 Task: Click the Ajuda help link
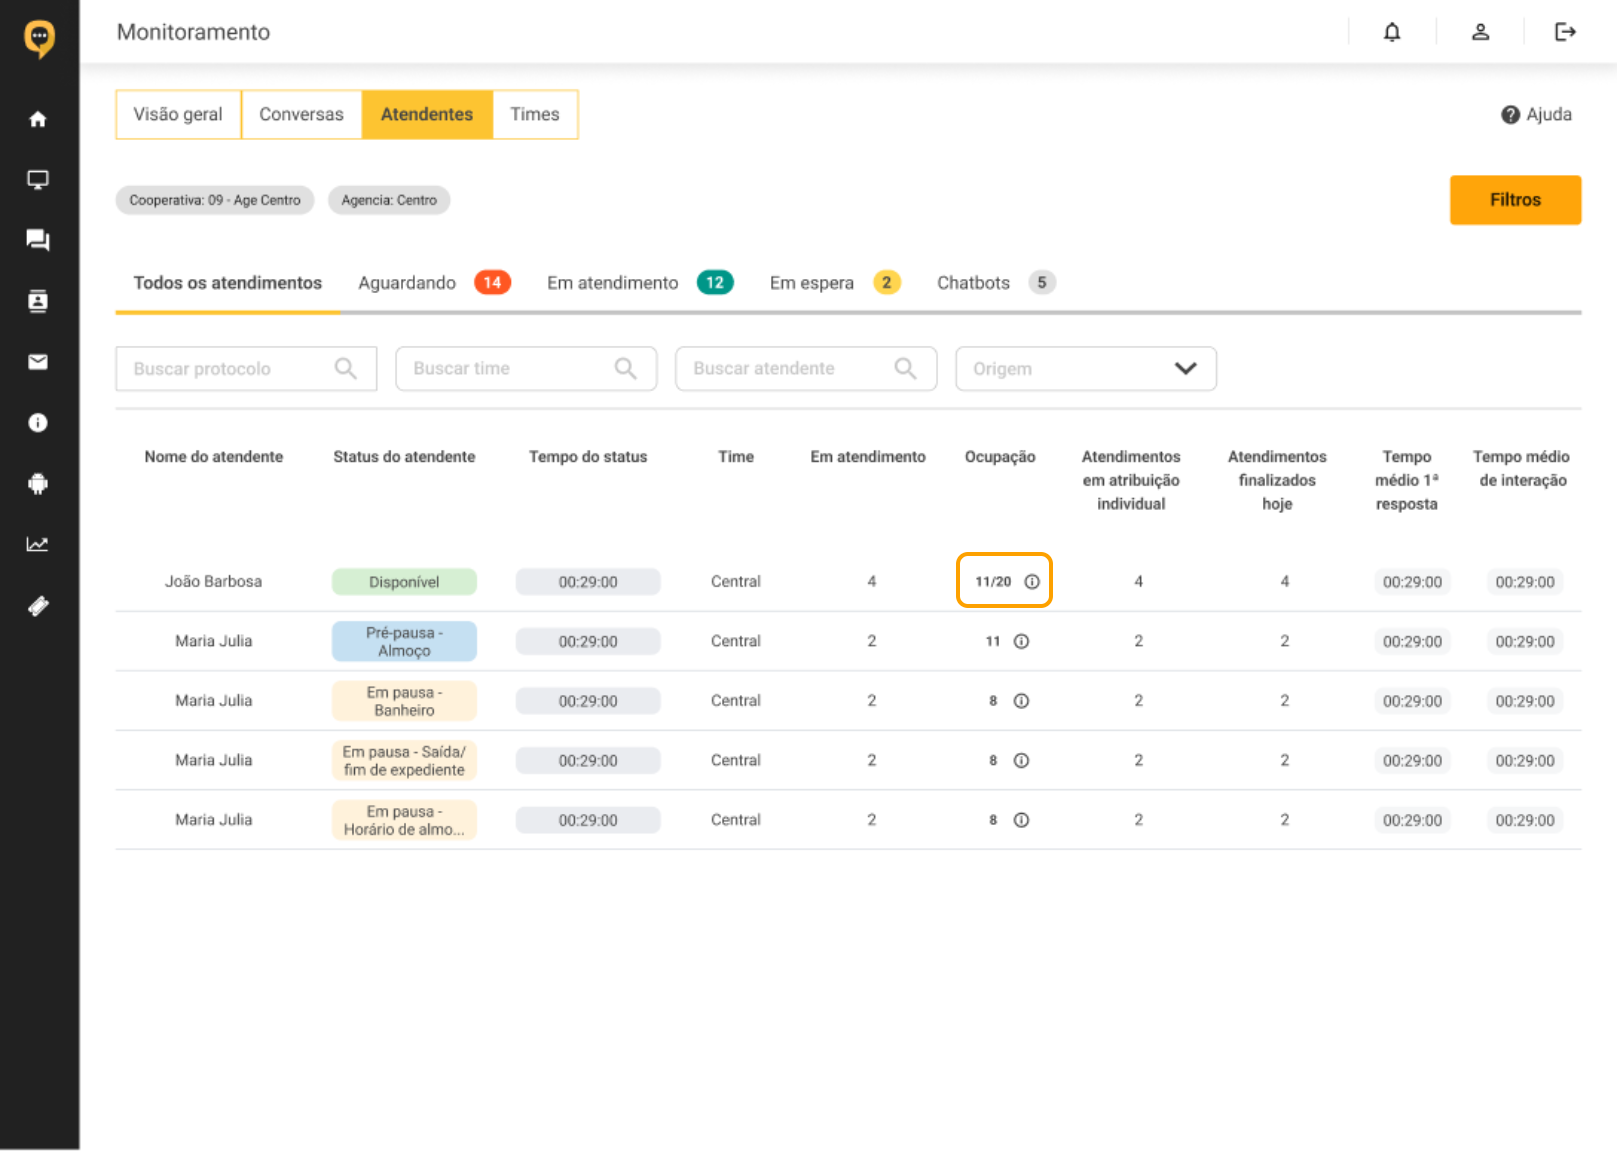coord(1537,115)
